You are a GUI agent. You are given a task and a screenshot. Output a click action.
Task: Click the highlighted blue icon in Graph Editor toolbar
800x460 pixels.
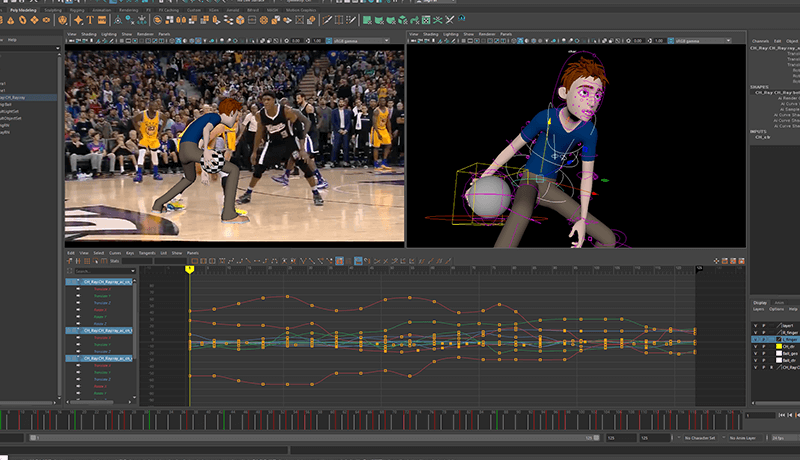point(358,261)
